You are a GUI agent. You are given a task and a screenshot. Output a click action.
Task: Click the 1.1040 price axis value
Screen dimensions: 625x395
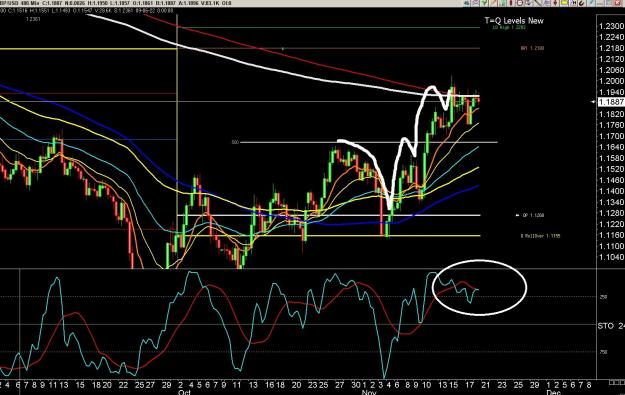pyautogui.click(x=611, y=257)
